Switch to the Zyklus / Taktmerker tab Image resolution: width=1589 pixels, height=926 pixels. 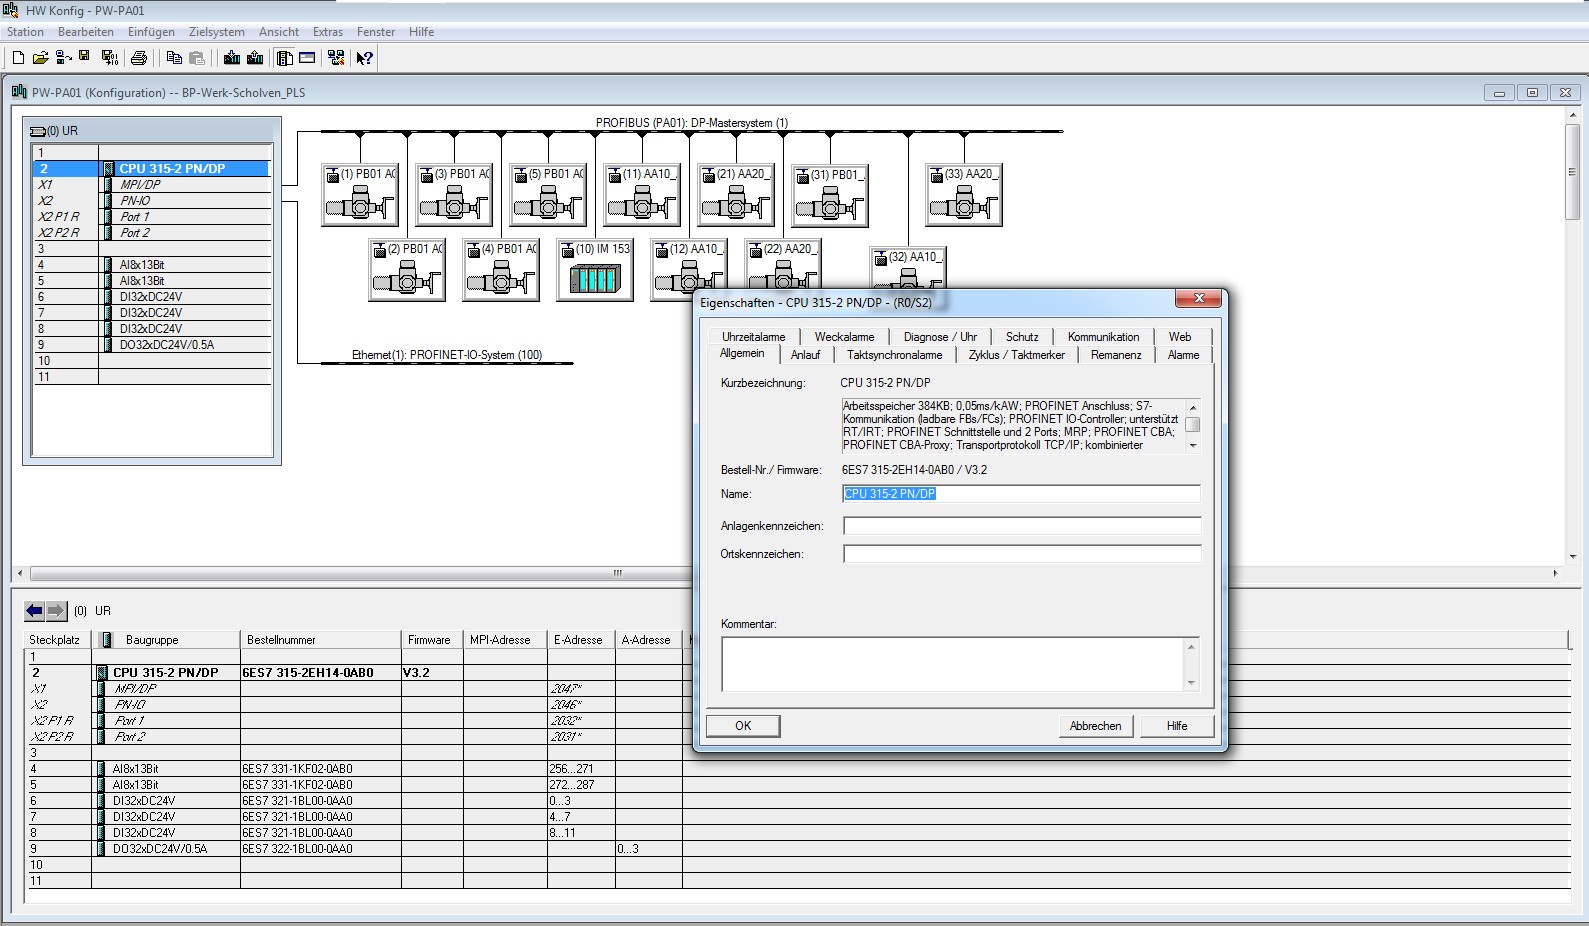pos(1016,355)
